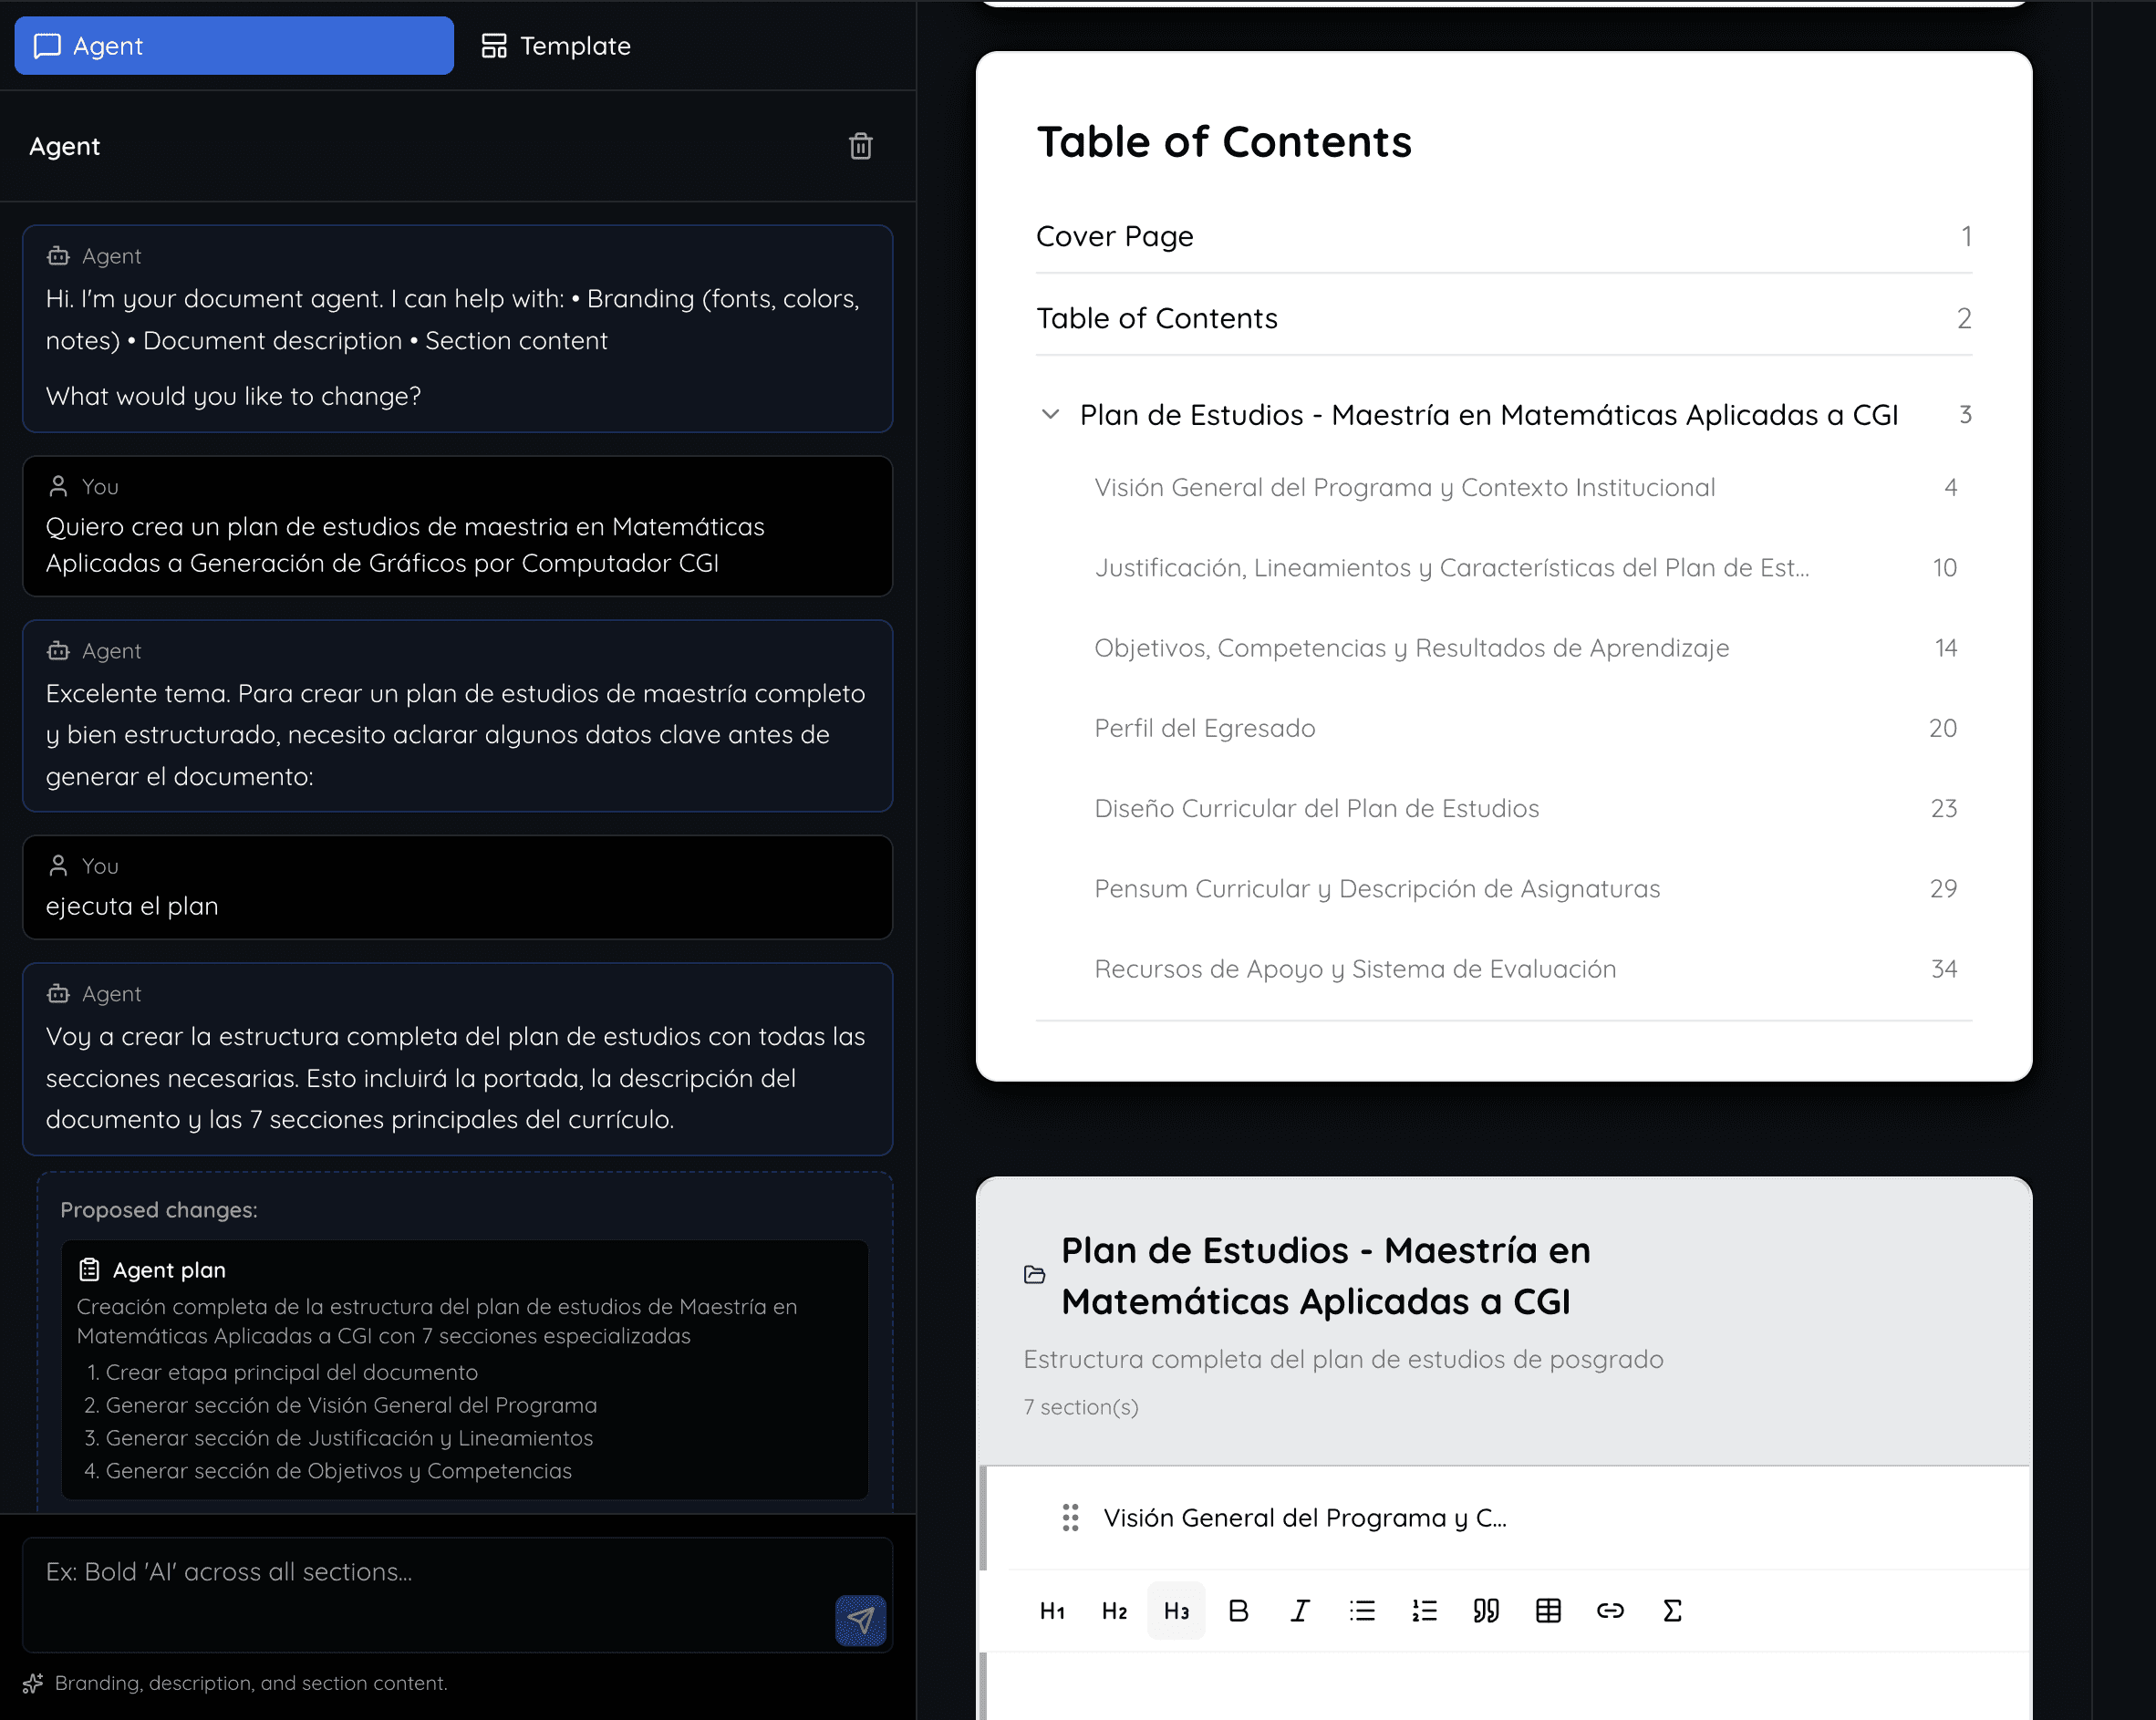2156x1720 pixels.
Task: Click the folder icon beside the Plan de Estudios title
Action: tap(1035, 1275)
